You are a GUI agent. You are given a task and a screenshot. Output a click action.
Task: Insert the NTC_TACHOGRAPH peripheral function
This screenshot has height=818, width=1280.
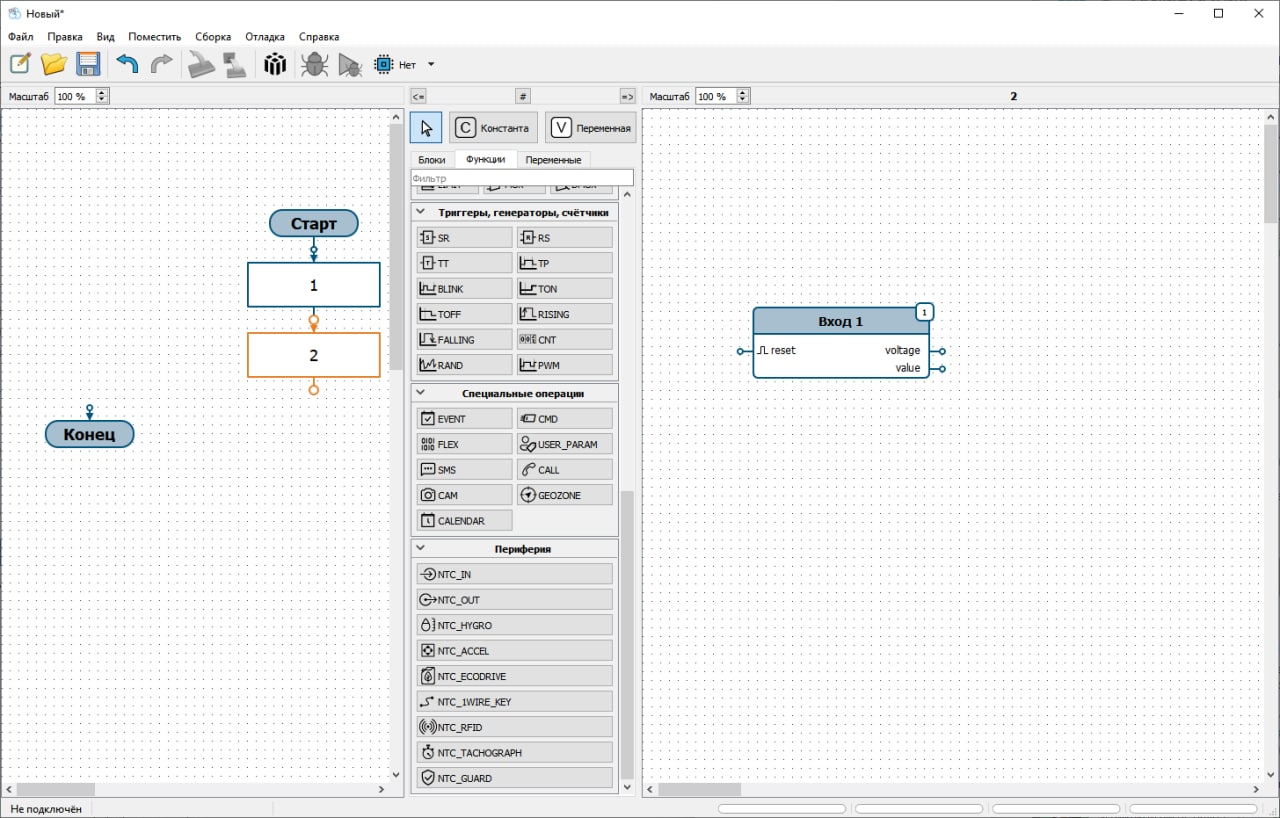coord(514,753)
